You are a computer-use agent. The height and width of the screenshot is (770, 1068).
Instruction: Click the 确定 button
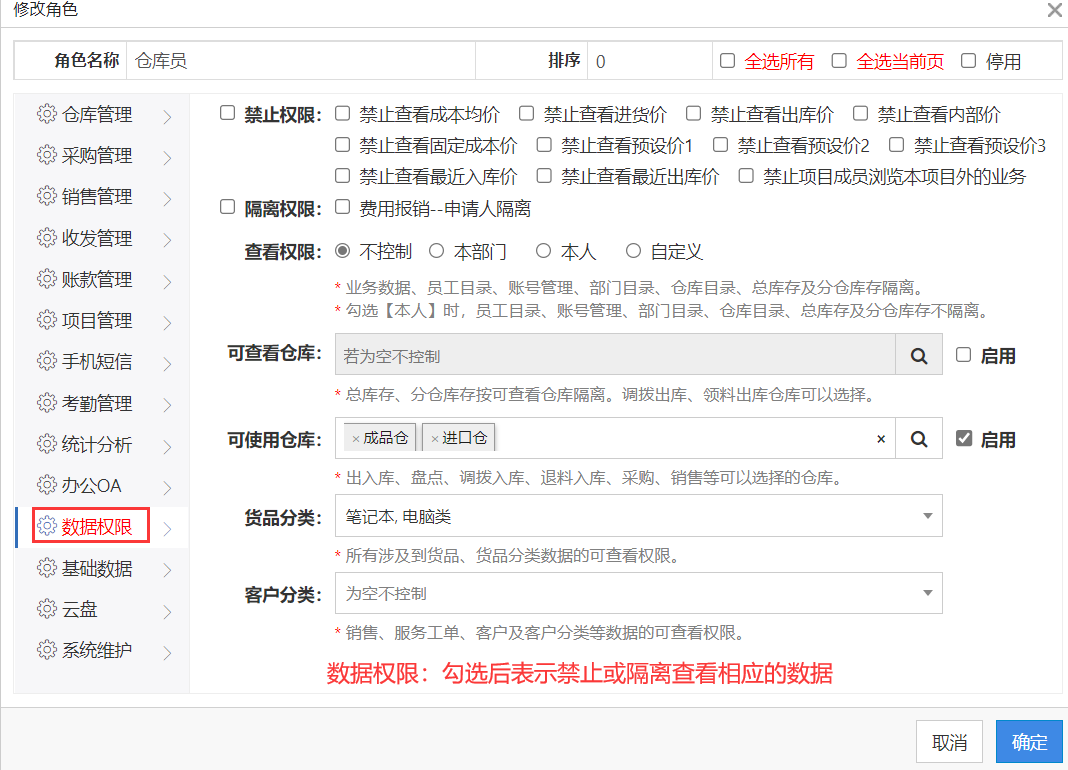click(x=1029, y=741)
